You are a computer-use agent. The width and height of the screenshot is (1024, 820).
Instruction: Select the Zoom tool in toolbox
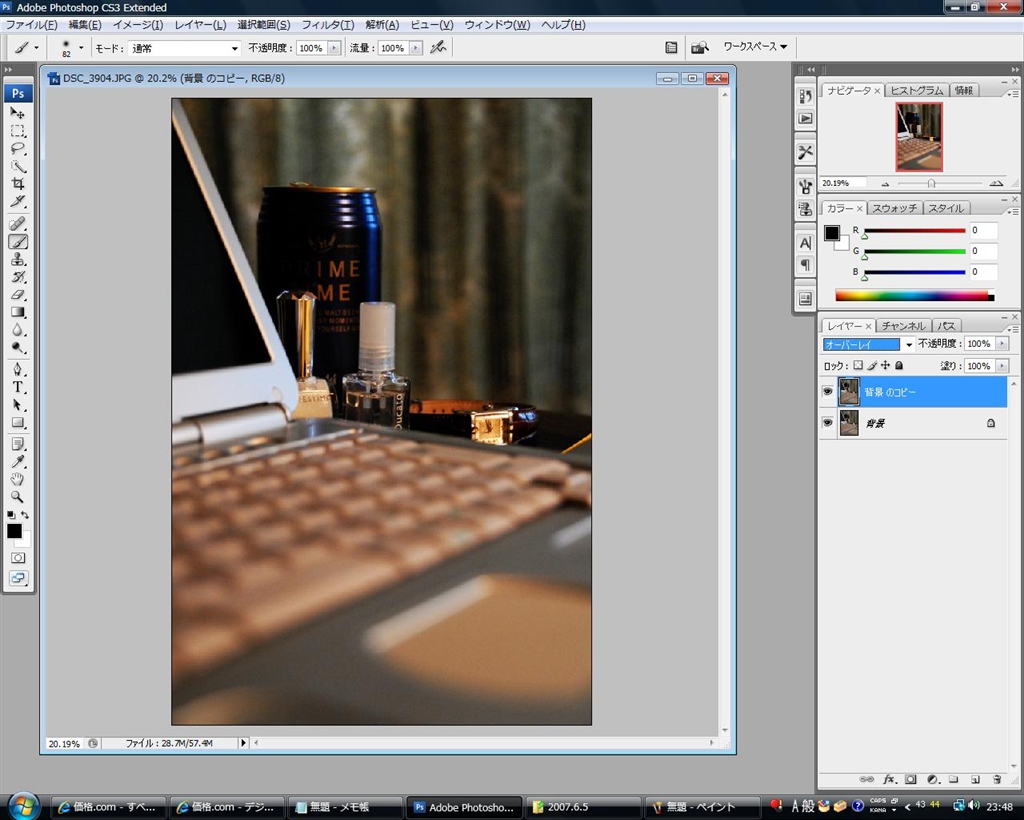[x=18, y=497]
